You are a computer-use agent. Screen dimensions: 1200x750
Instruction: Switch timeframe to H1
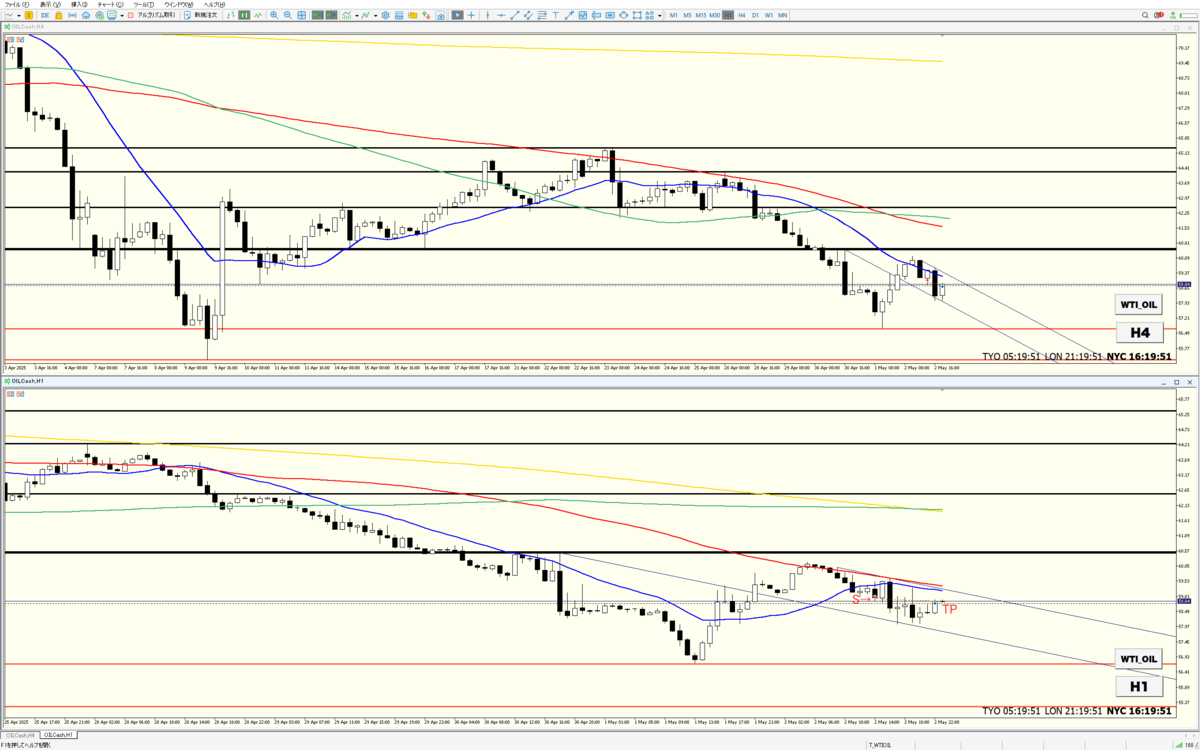[x=728, y=15]
